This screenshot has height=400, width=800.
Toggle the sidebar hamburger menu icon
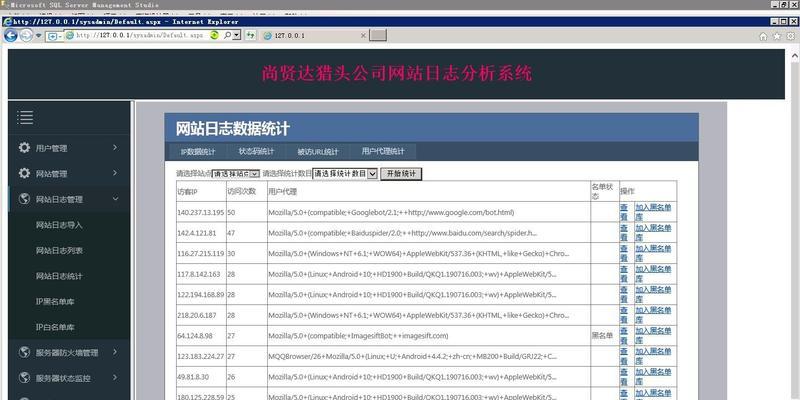tap(25, 117)
